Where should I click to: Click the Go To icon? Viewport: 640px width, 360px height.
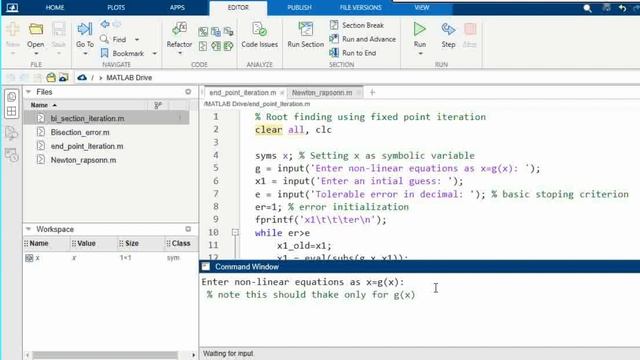tap(84, 29)
